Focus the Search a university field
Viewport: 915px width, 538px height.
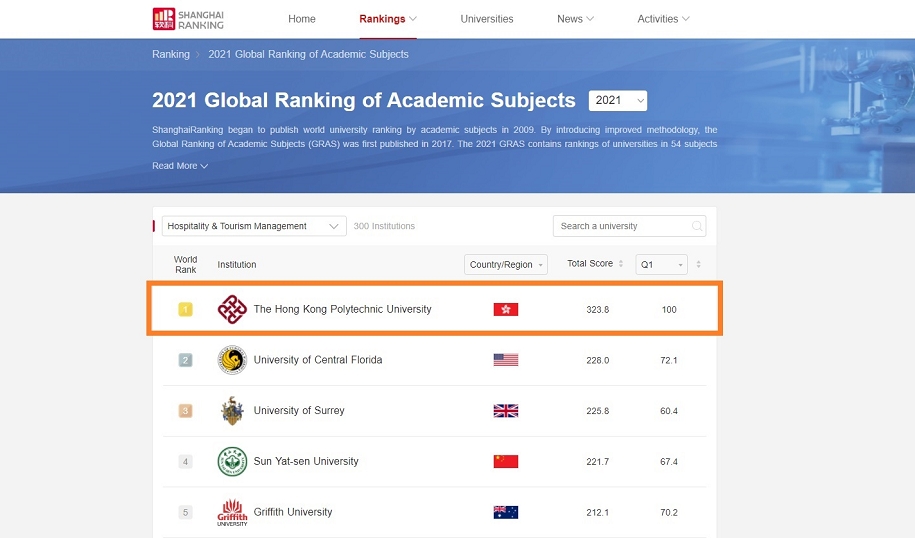pos(629,226)
